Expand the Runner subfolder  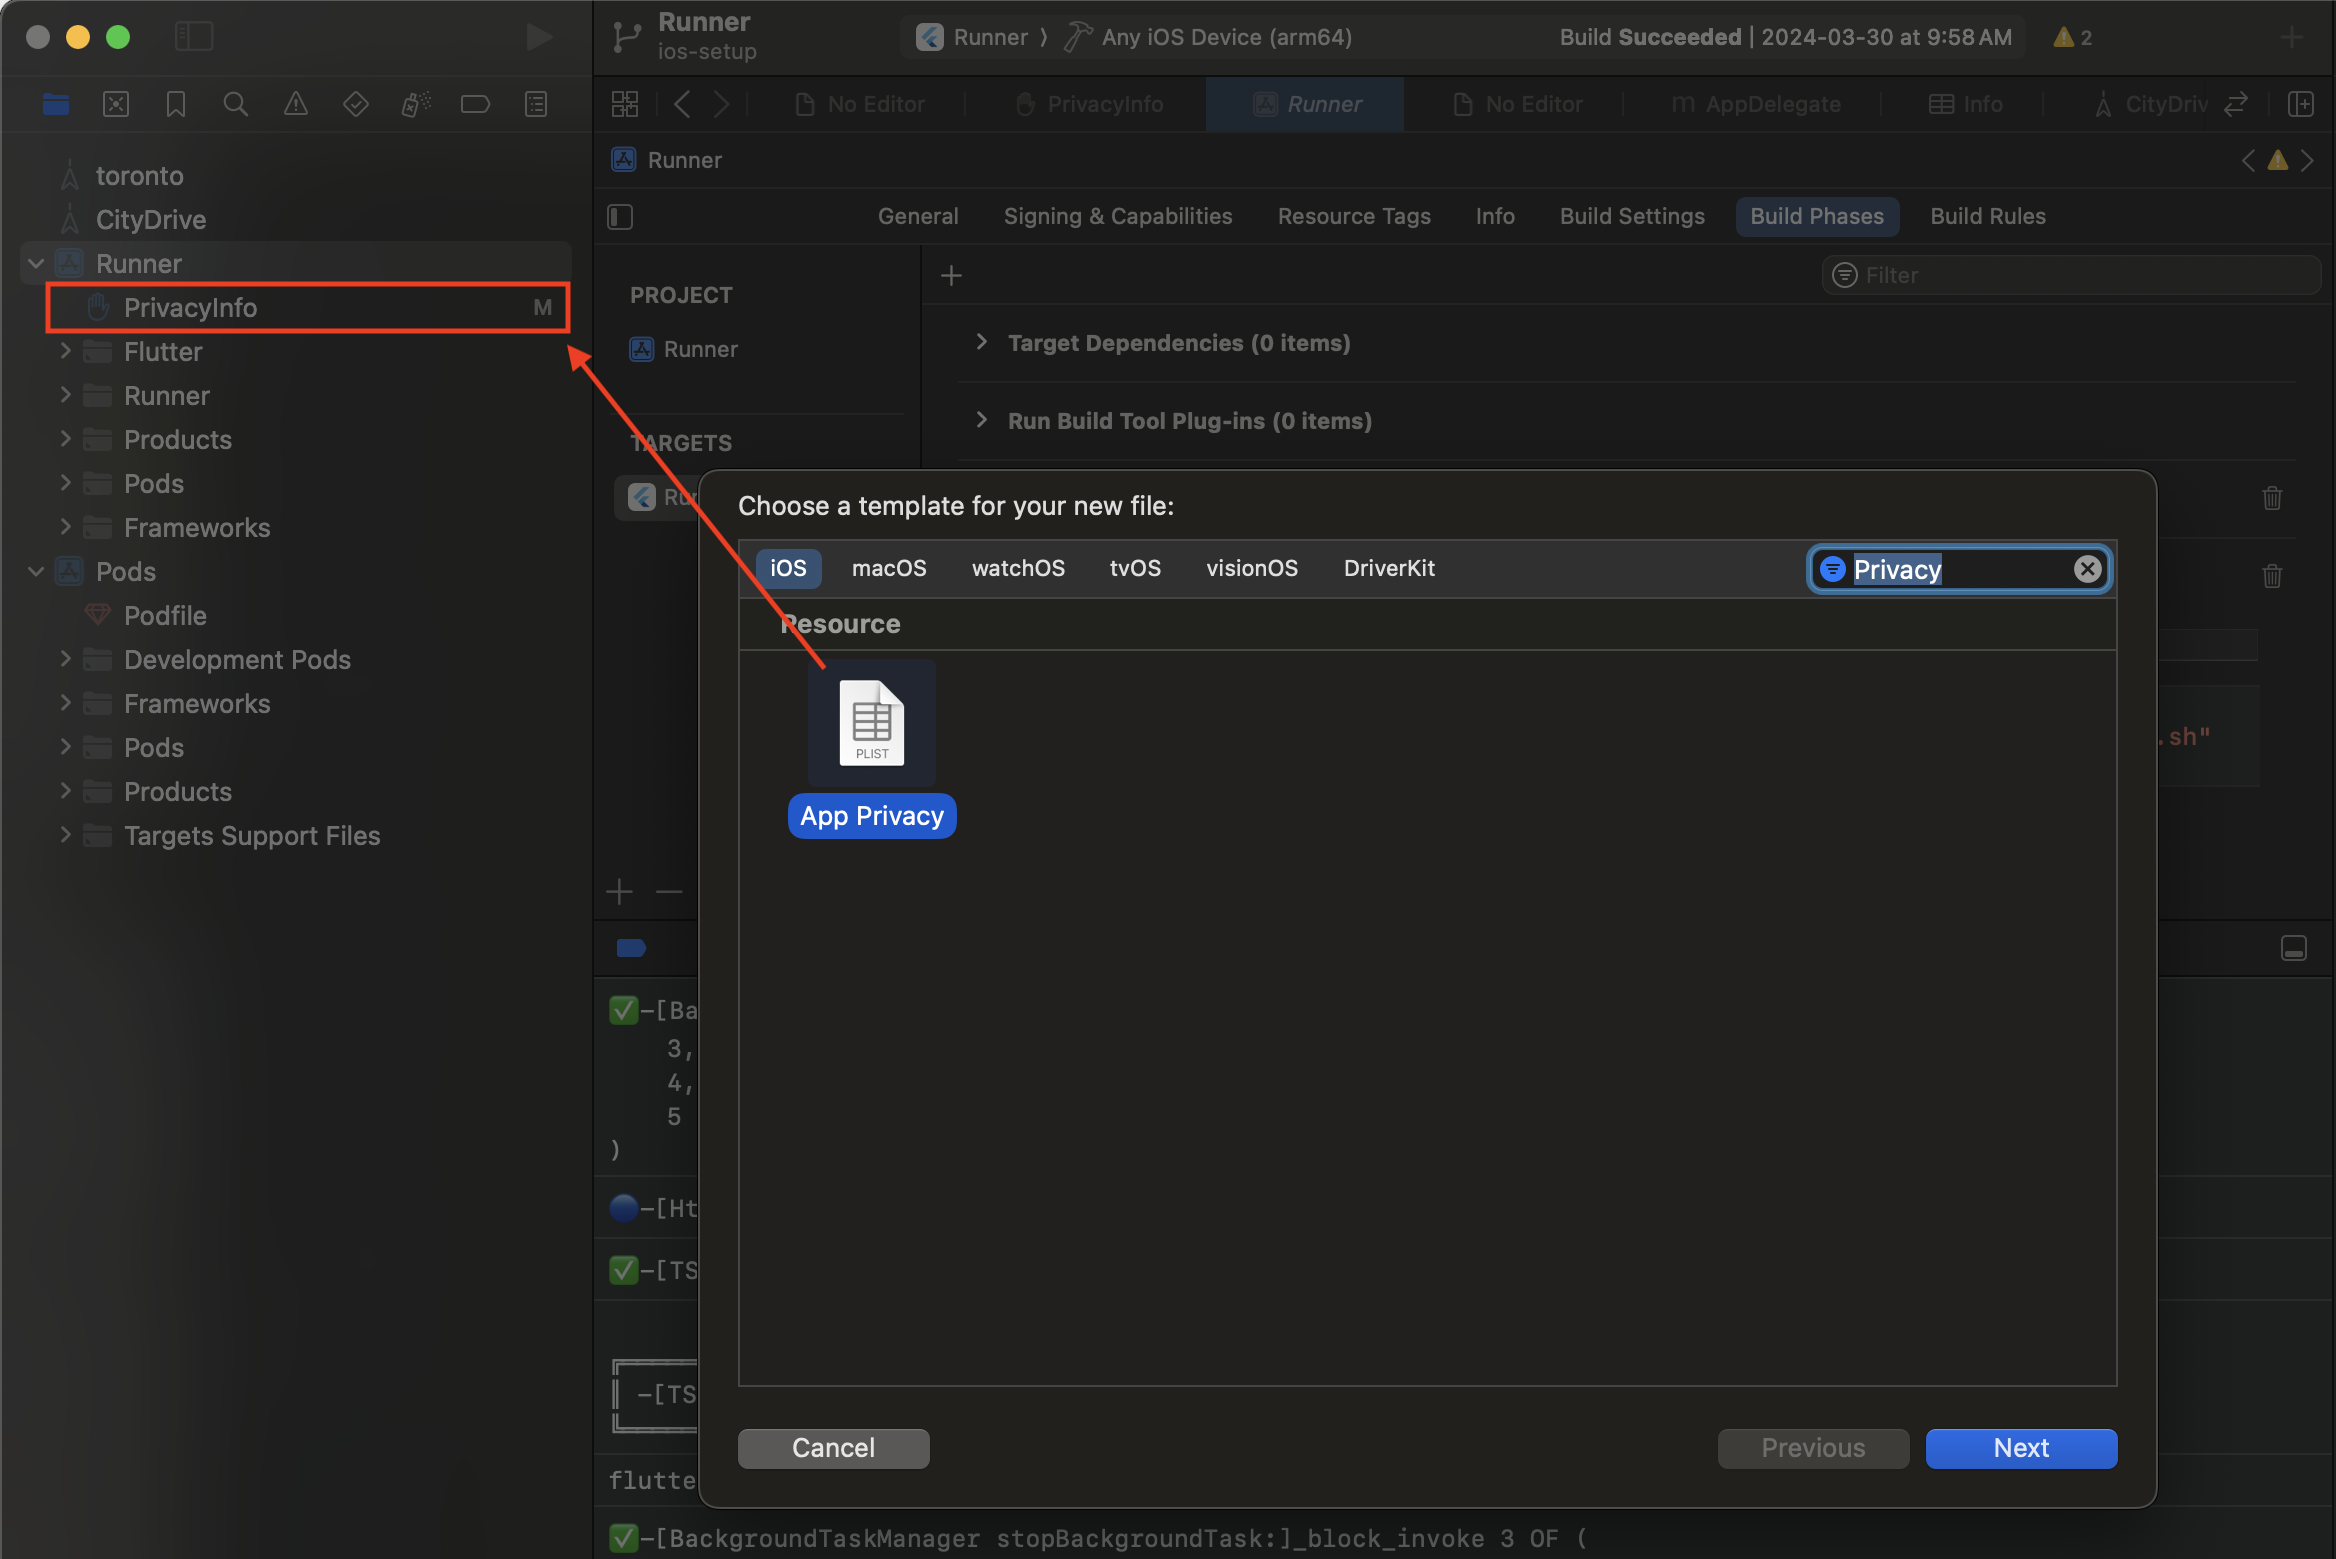click(x=65, y=396)
